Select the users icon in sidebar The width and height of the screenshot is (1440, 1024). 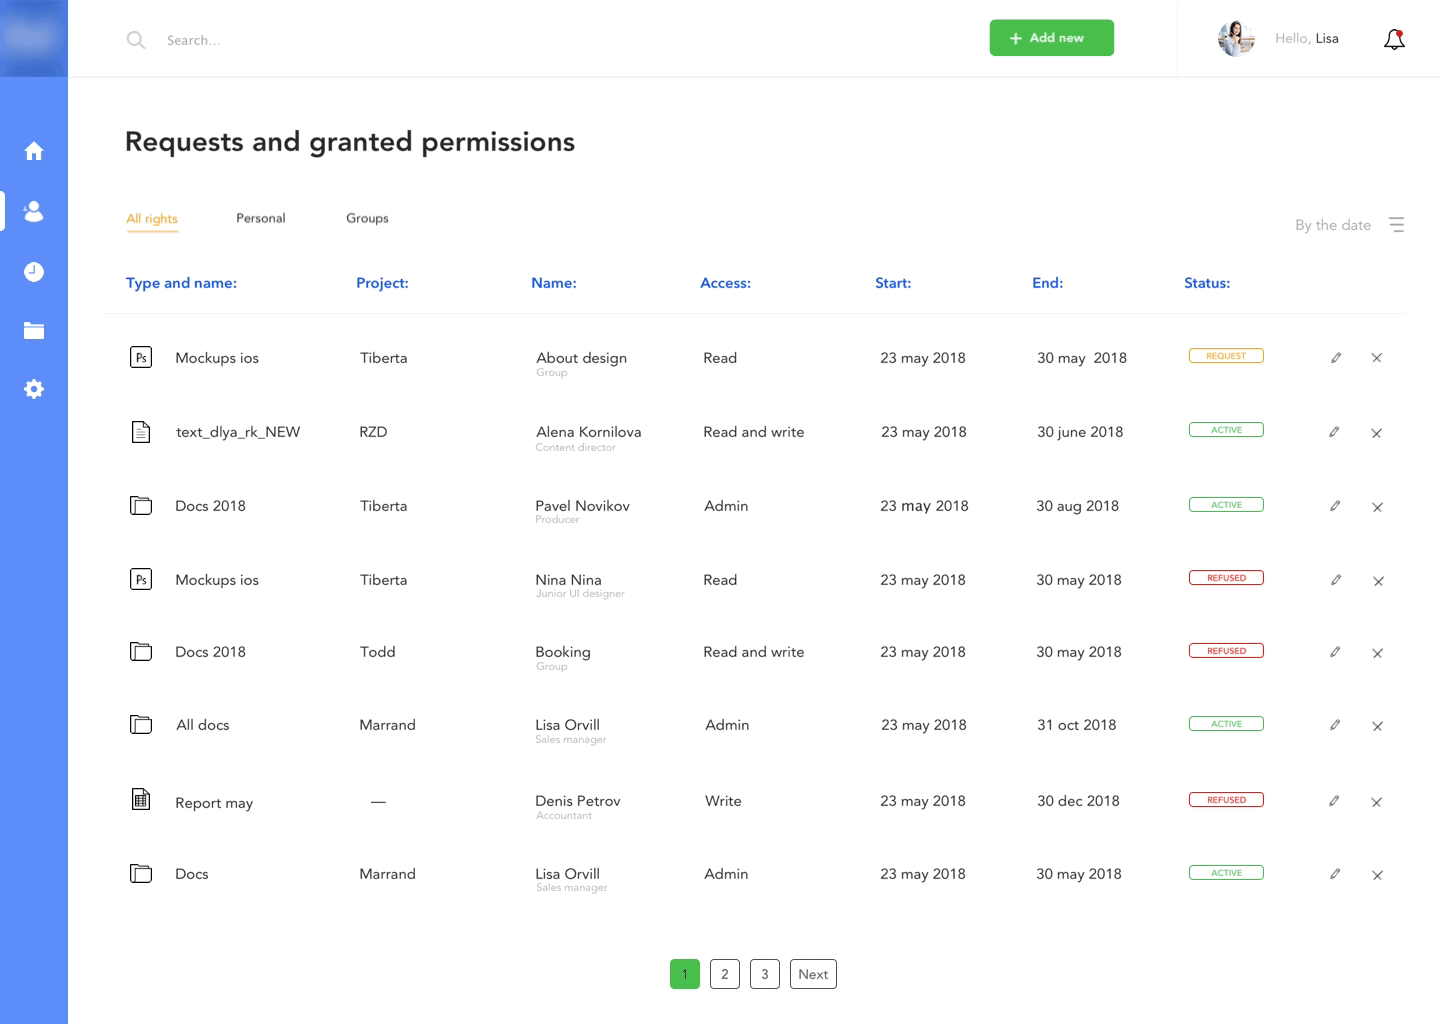(34, 211)
